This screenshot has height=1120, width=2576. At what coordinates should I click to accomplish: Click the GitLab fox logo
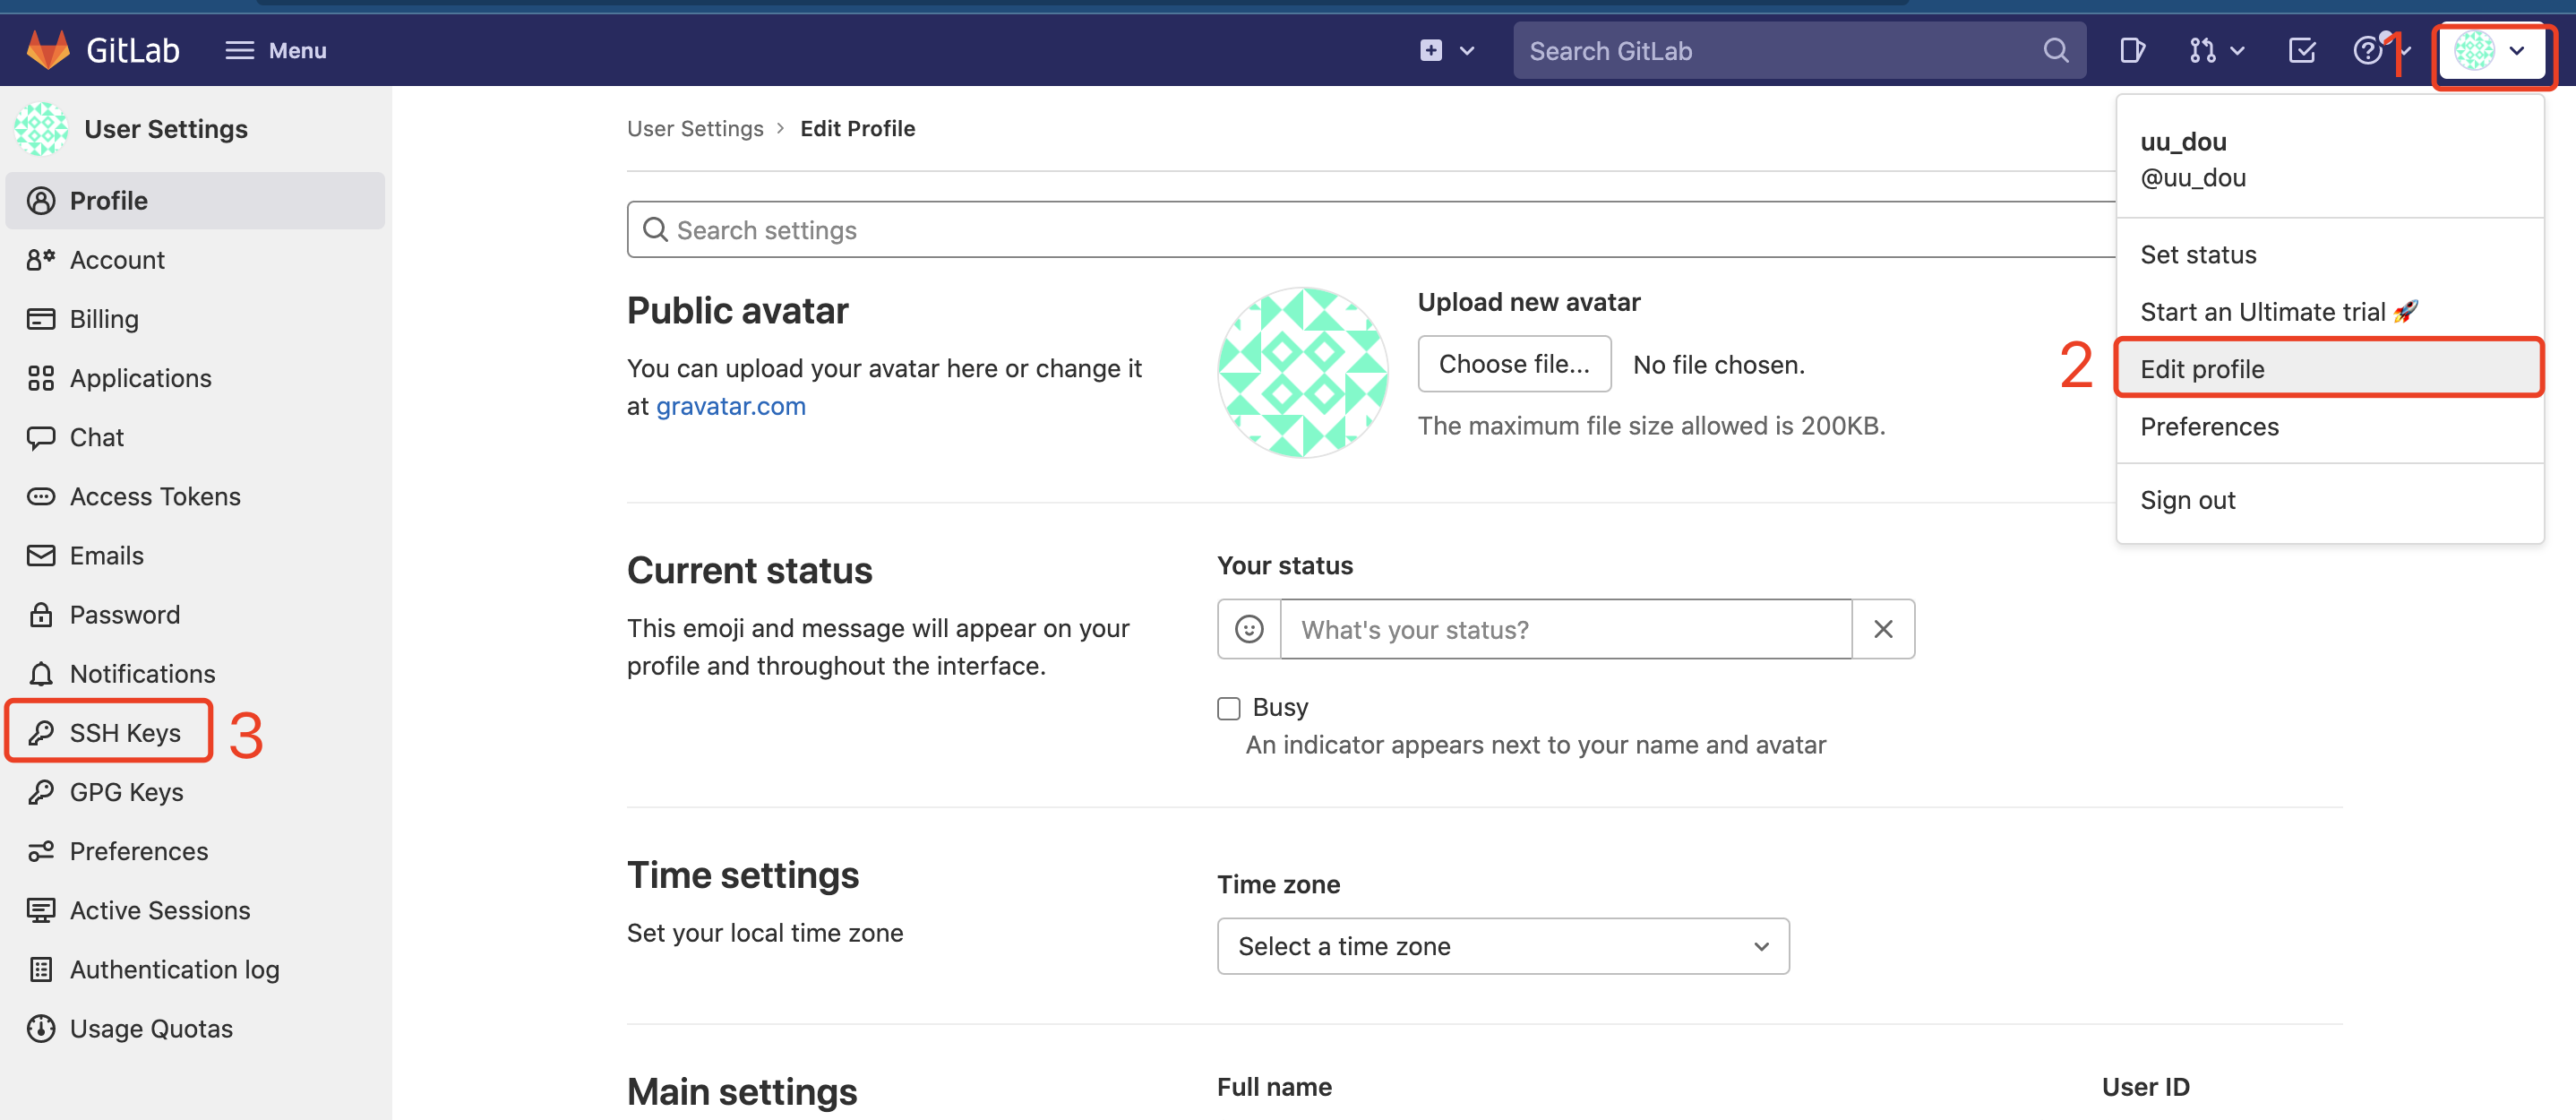coord(47,50)
